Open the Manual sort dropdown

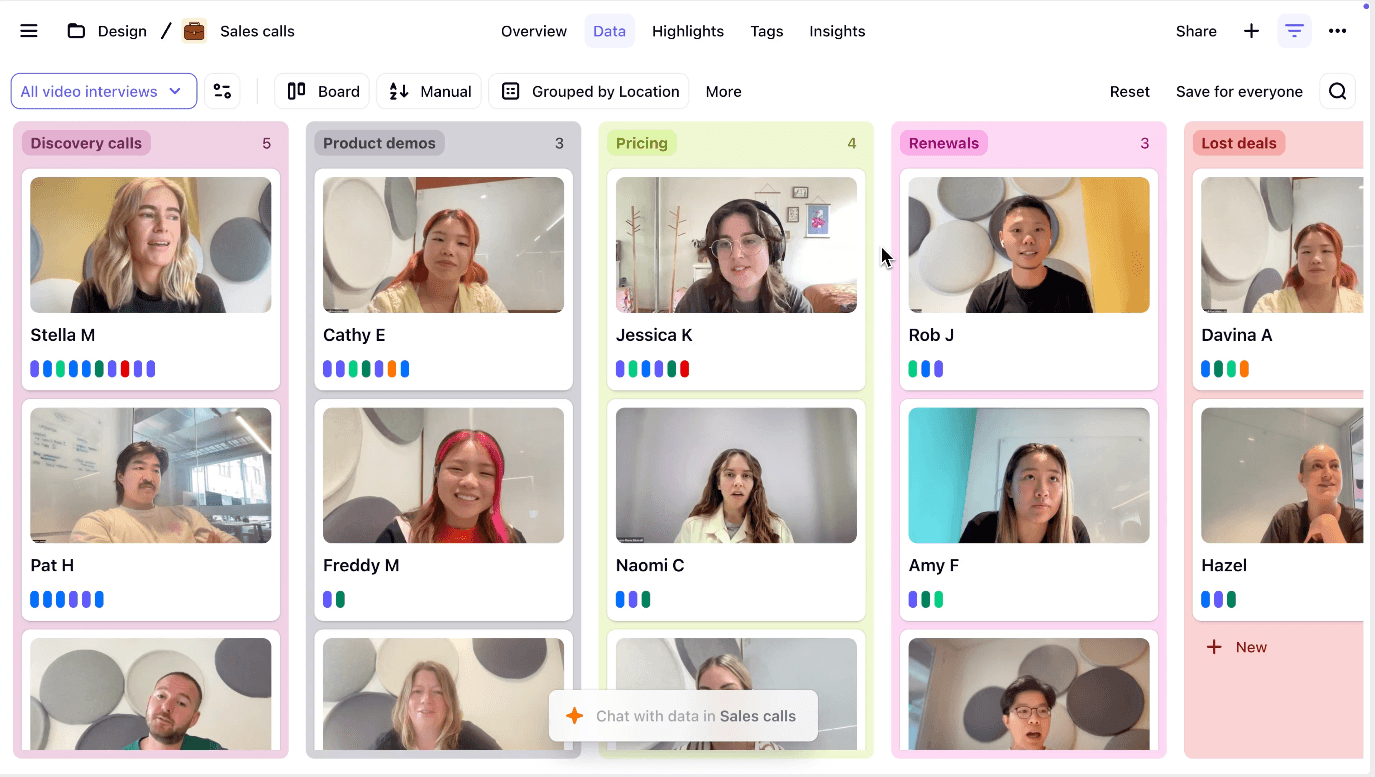[x=429, y=91]
